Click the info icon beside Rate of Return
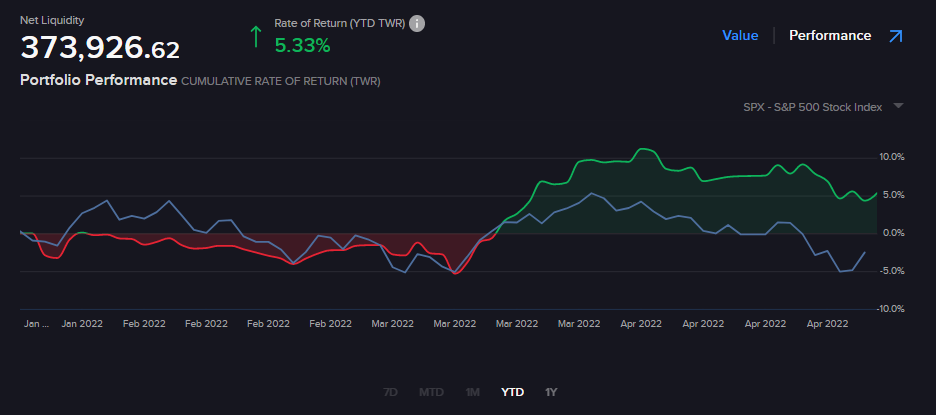 pos(417,23)
